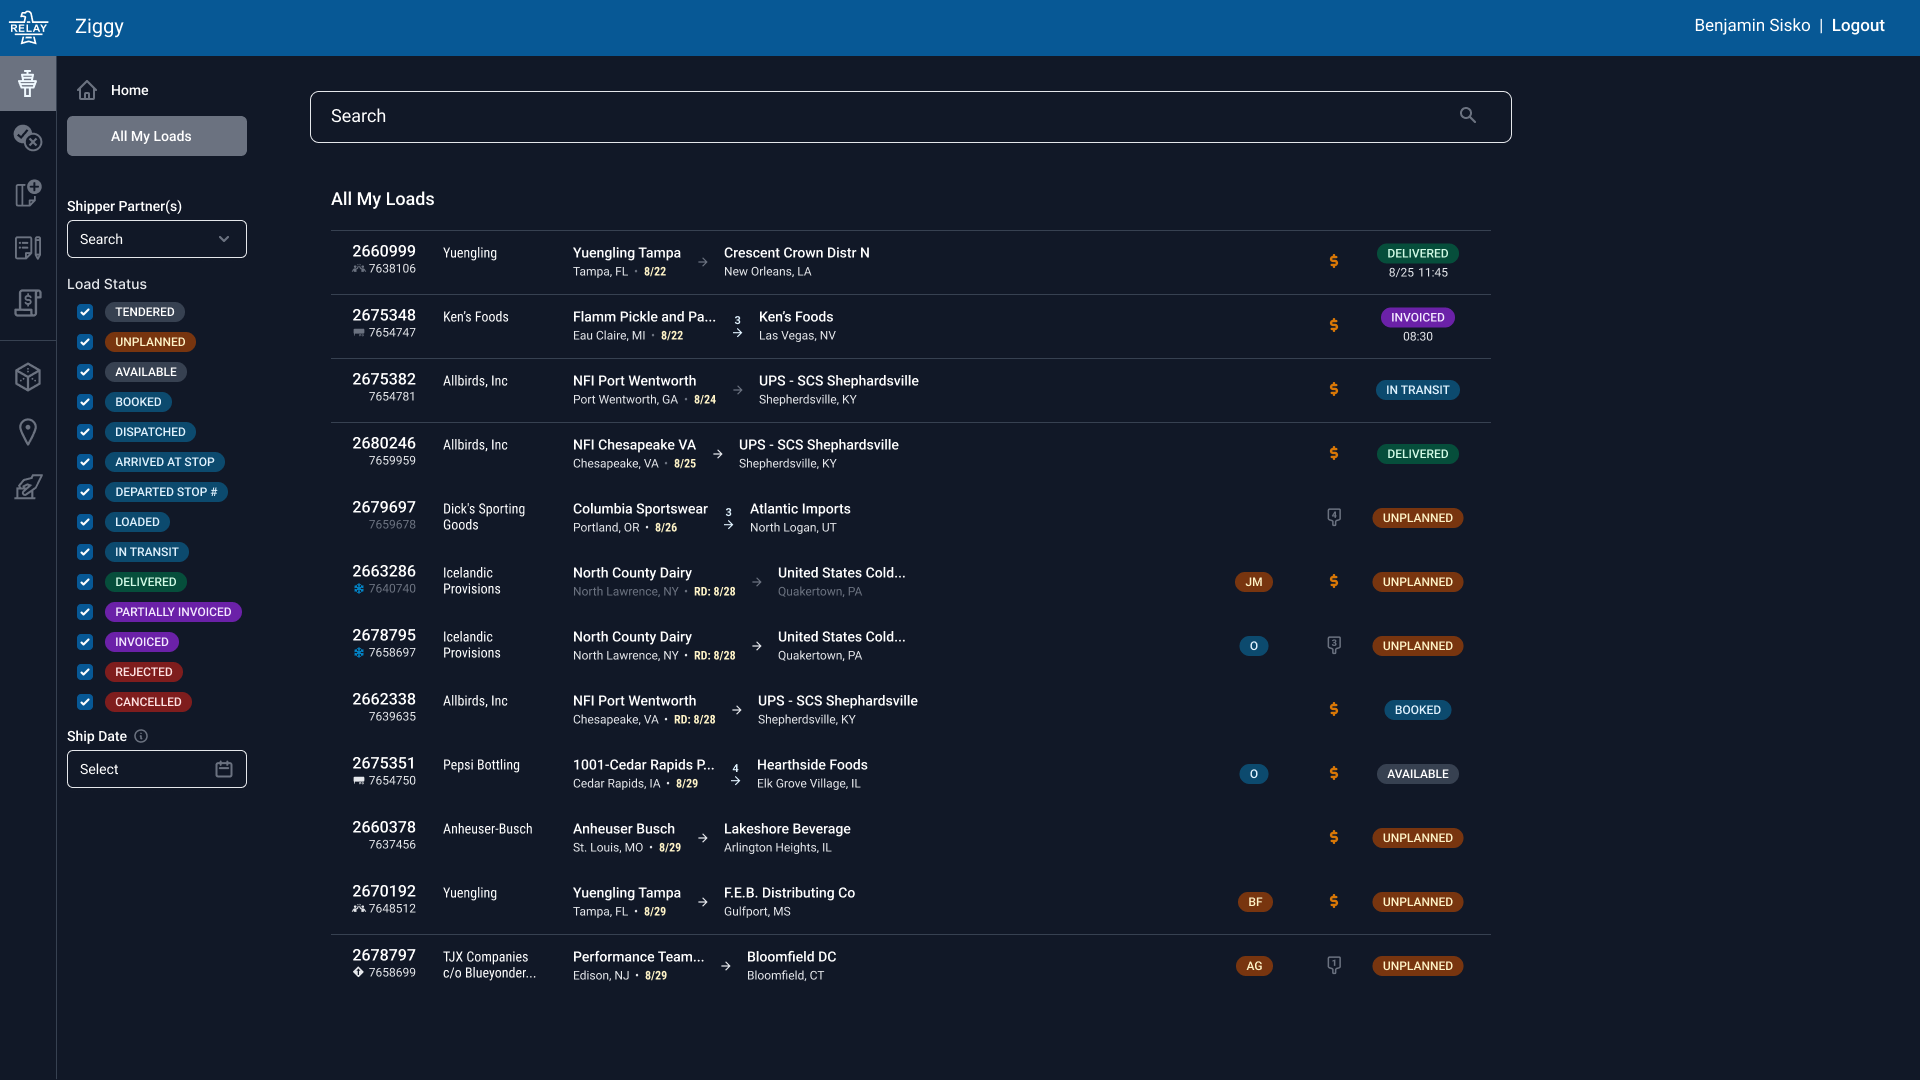
Task: Uncheck the TENDERED status checkbox
Action: click(85, 312)
